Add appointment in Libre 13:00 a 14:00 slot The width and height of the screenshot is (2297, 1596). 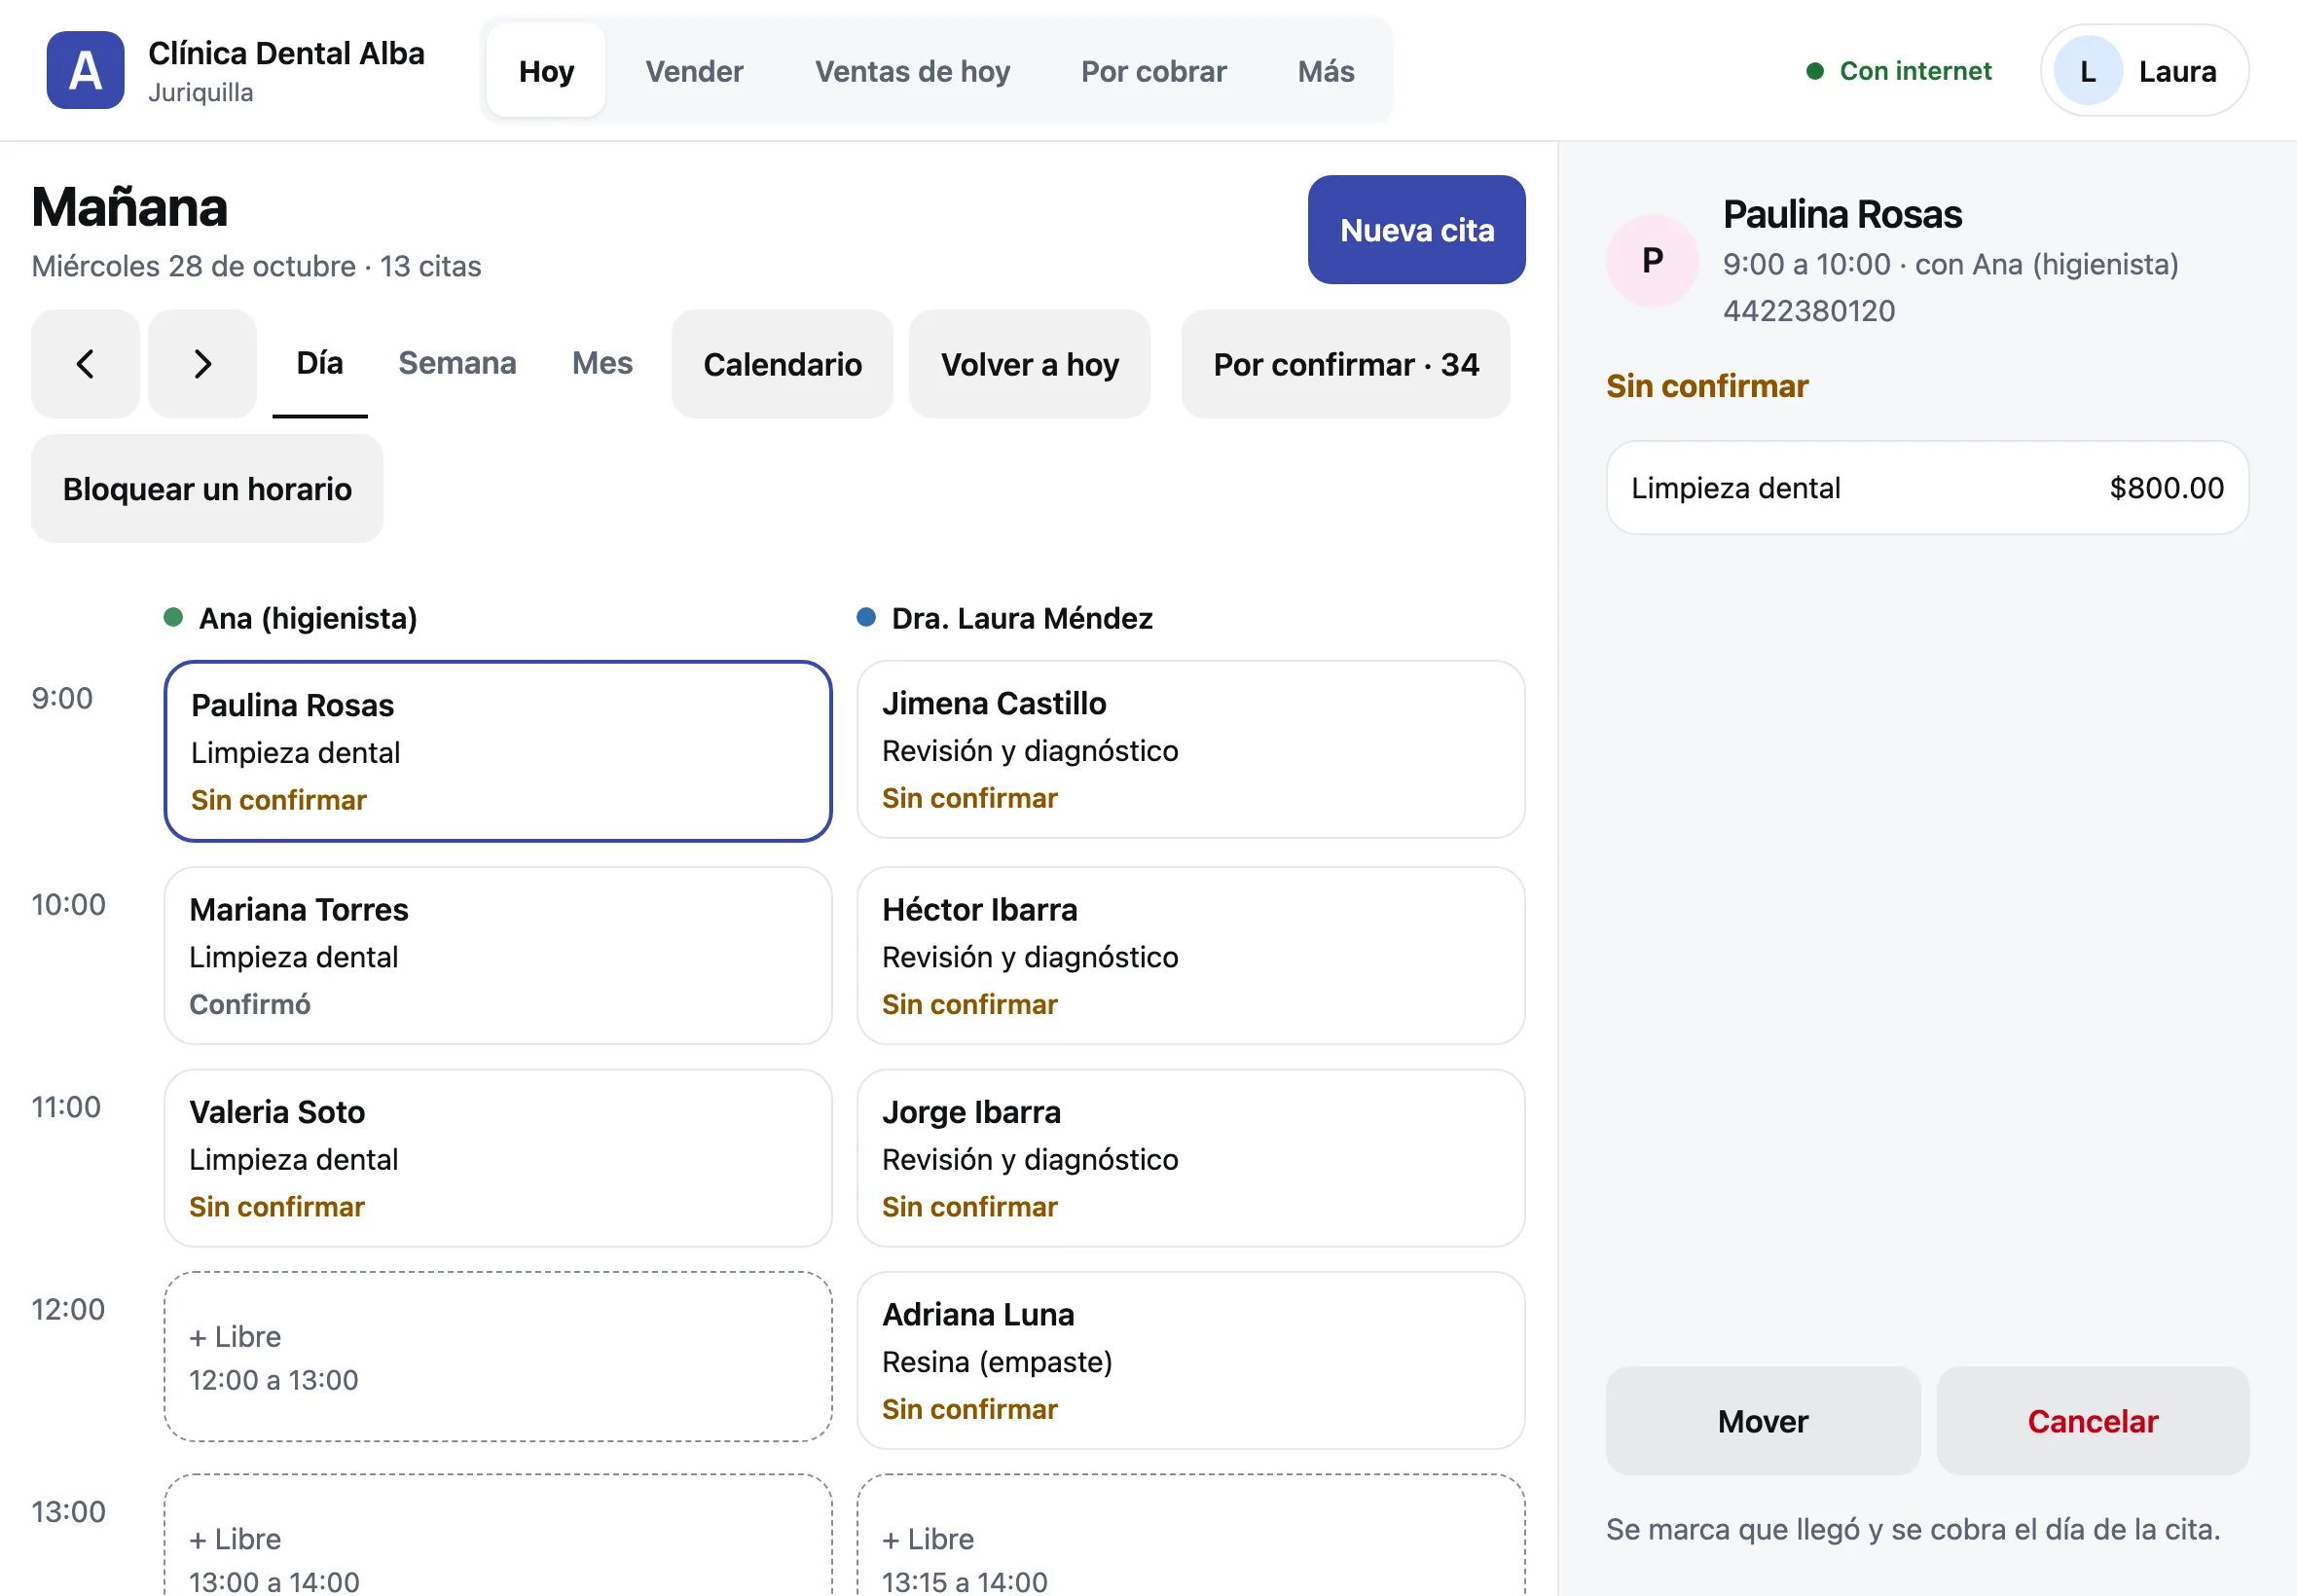pos(498,1537)
